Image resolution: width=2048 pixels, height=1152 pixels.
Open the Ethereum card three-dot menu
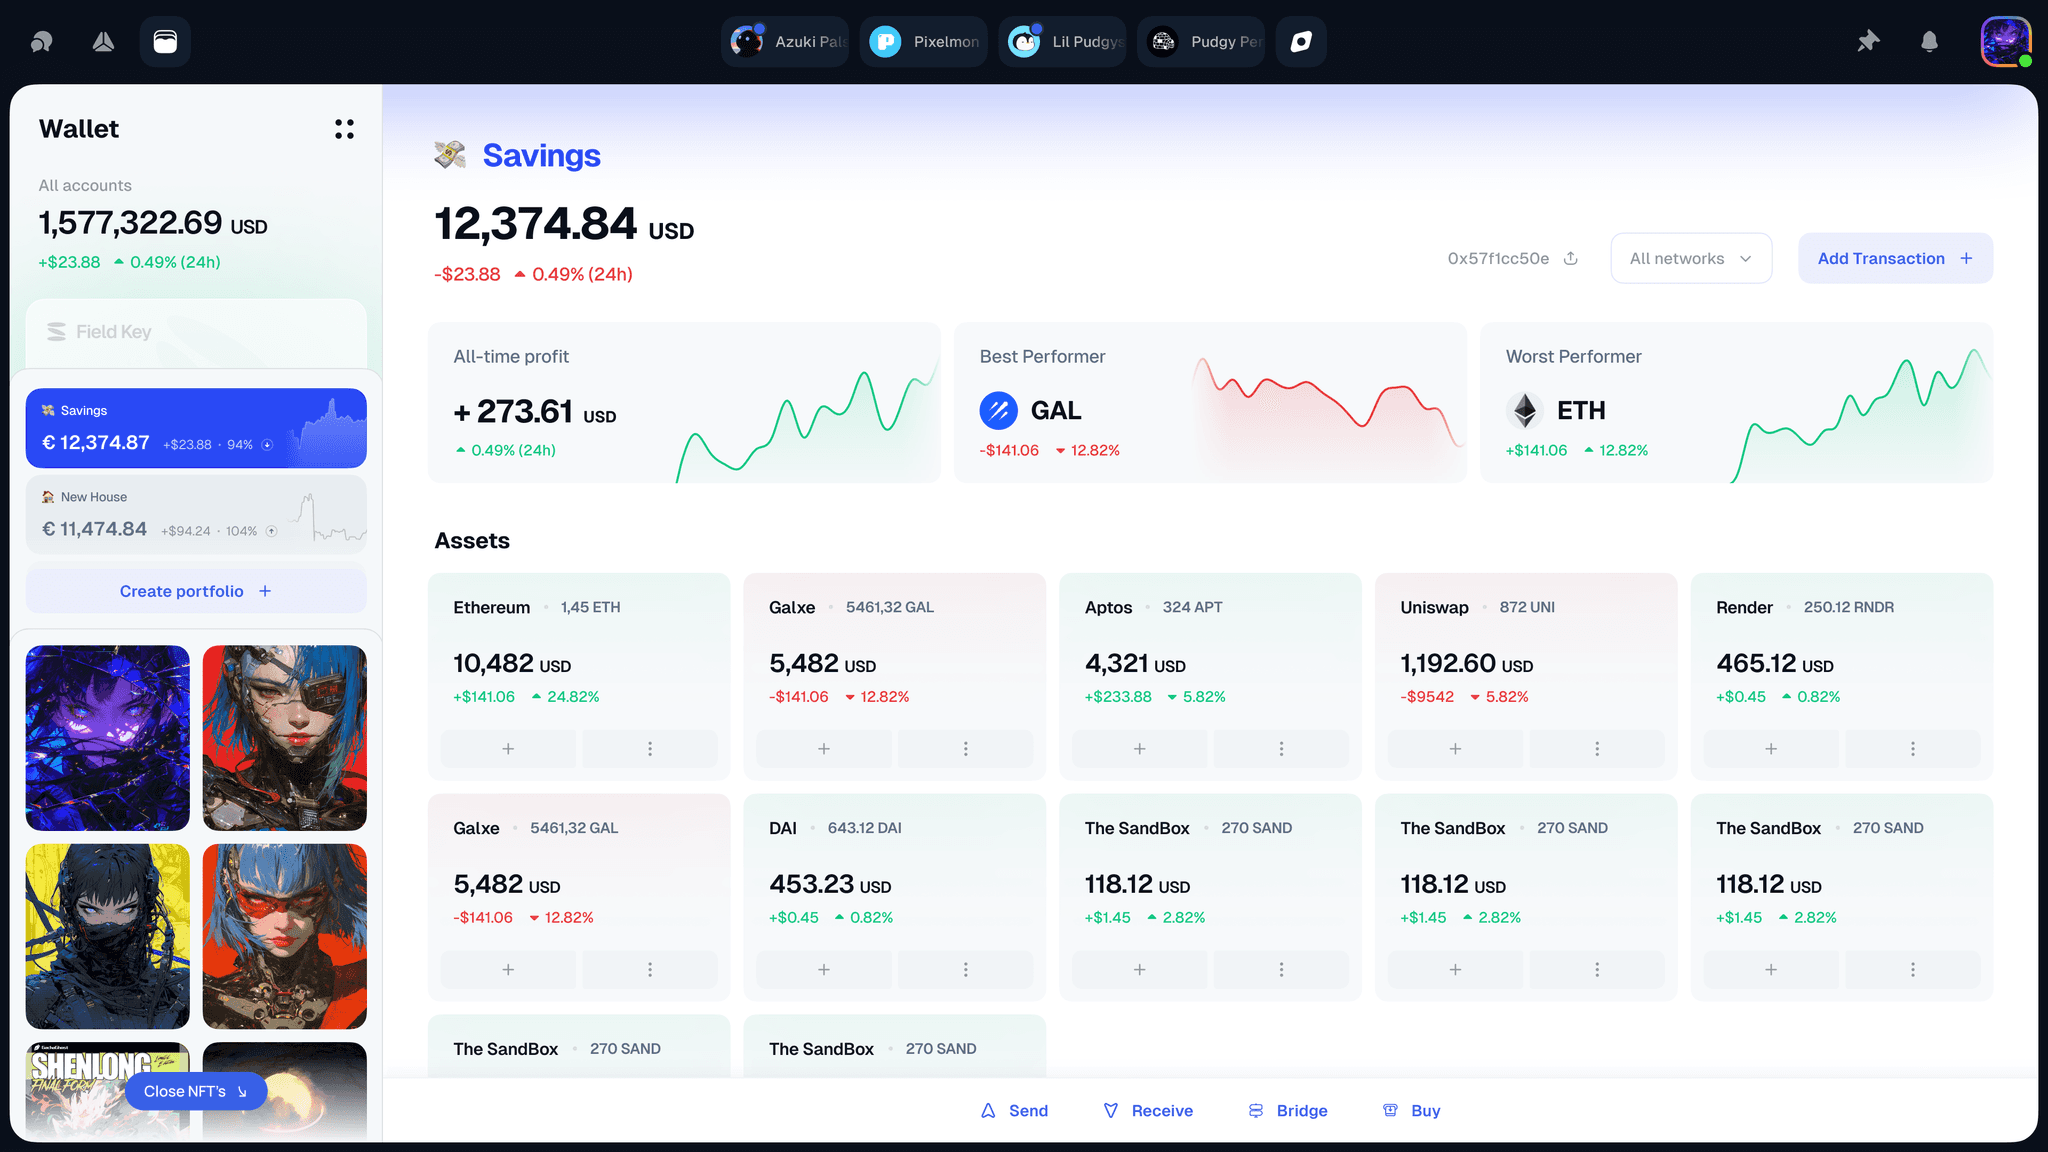[x=650, y=749]
